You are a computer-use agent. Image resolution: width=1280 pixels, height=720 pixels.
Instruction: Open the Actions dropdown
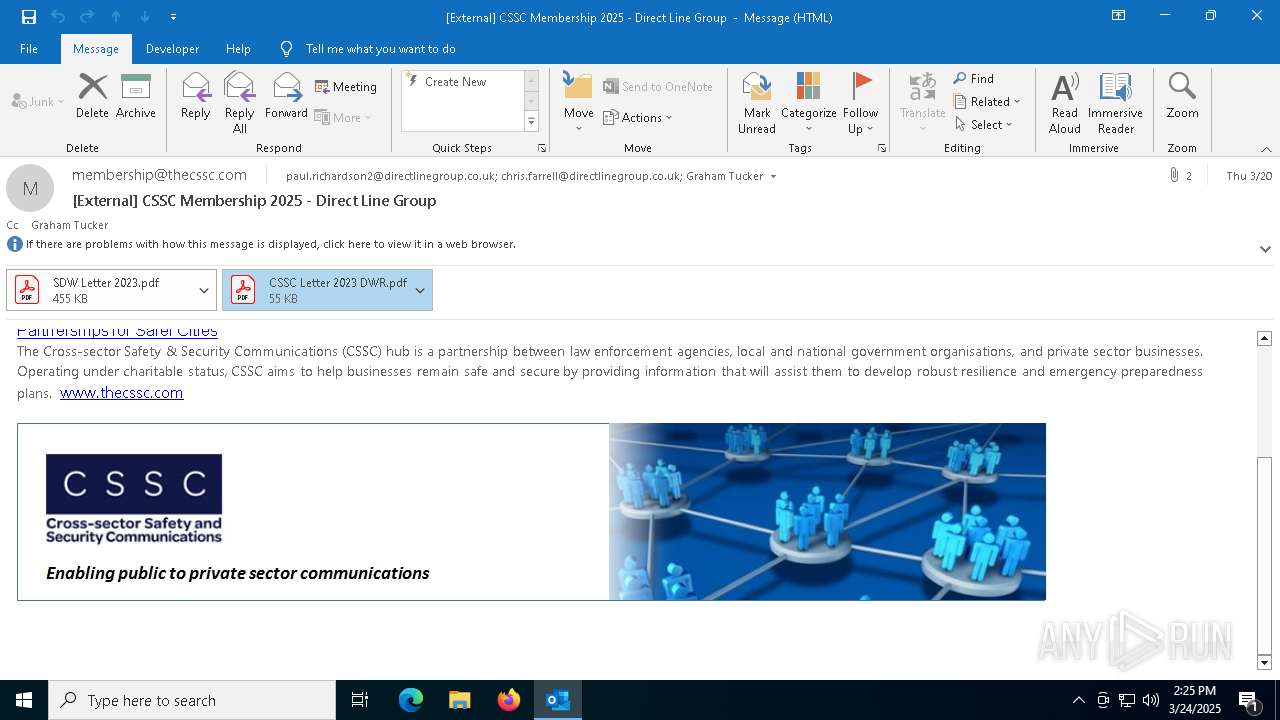(x=638, y=117)
